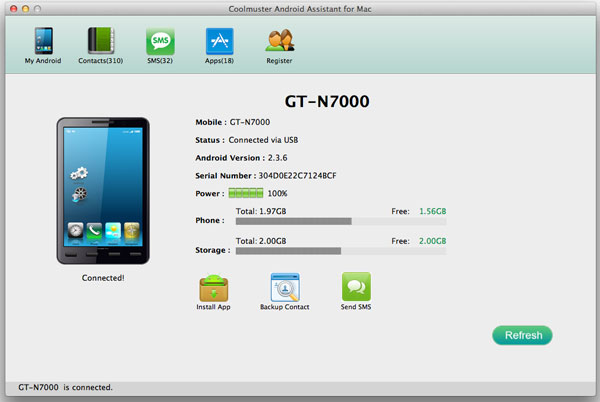Open the My Android tab icon
The image size is (600, 402).
44,41
